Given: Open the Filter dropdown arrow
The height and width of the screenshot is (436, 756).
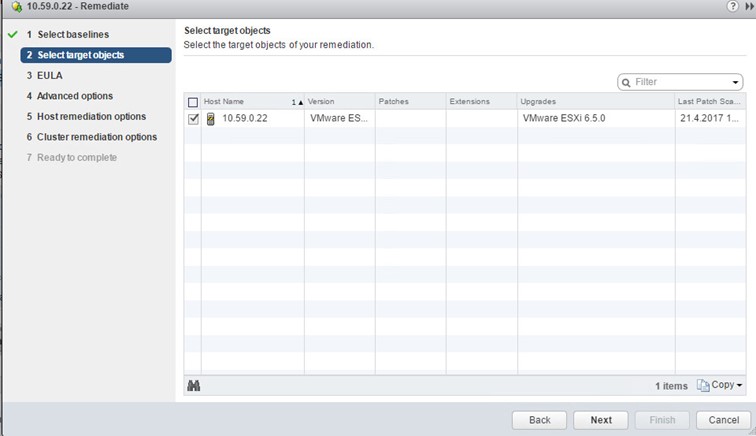Looking at the screenshot, I should click(735, 82).
